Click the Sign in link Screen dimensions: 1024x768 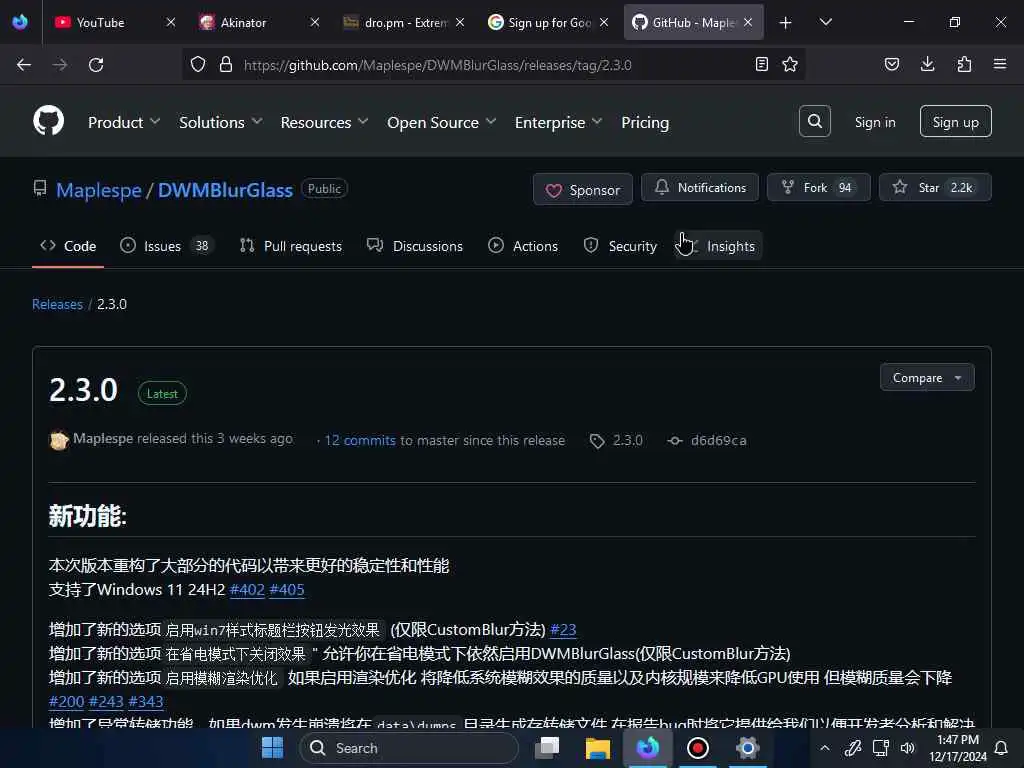(875, 122)
